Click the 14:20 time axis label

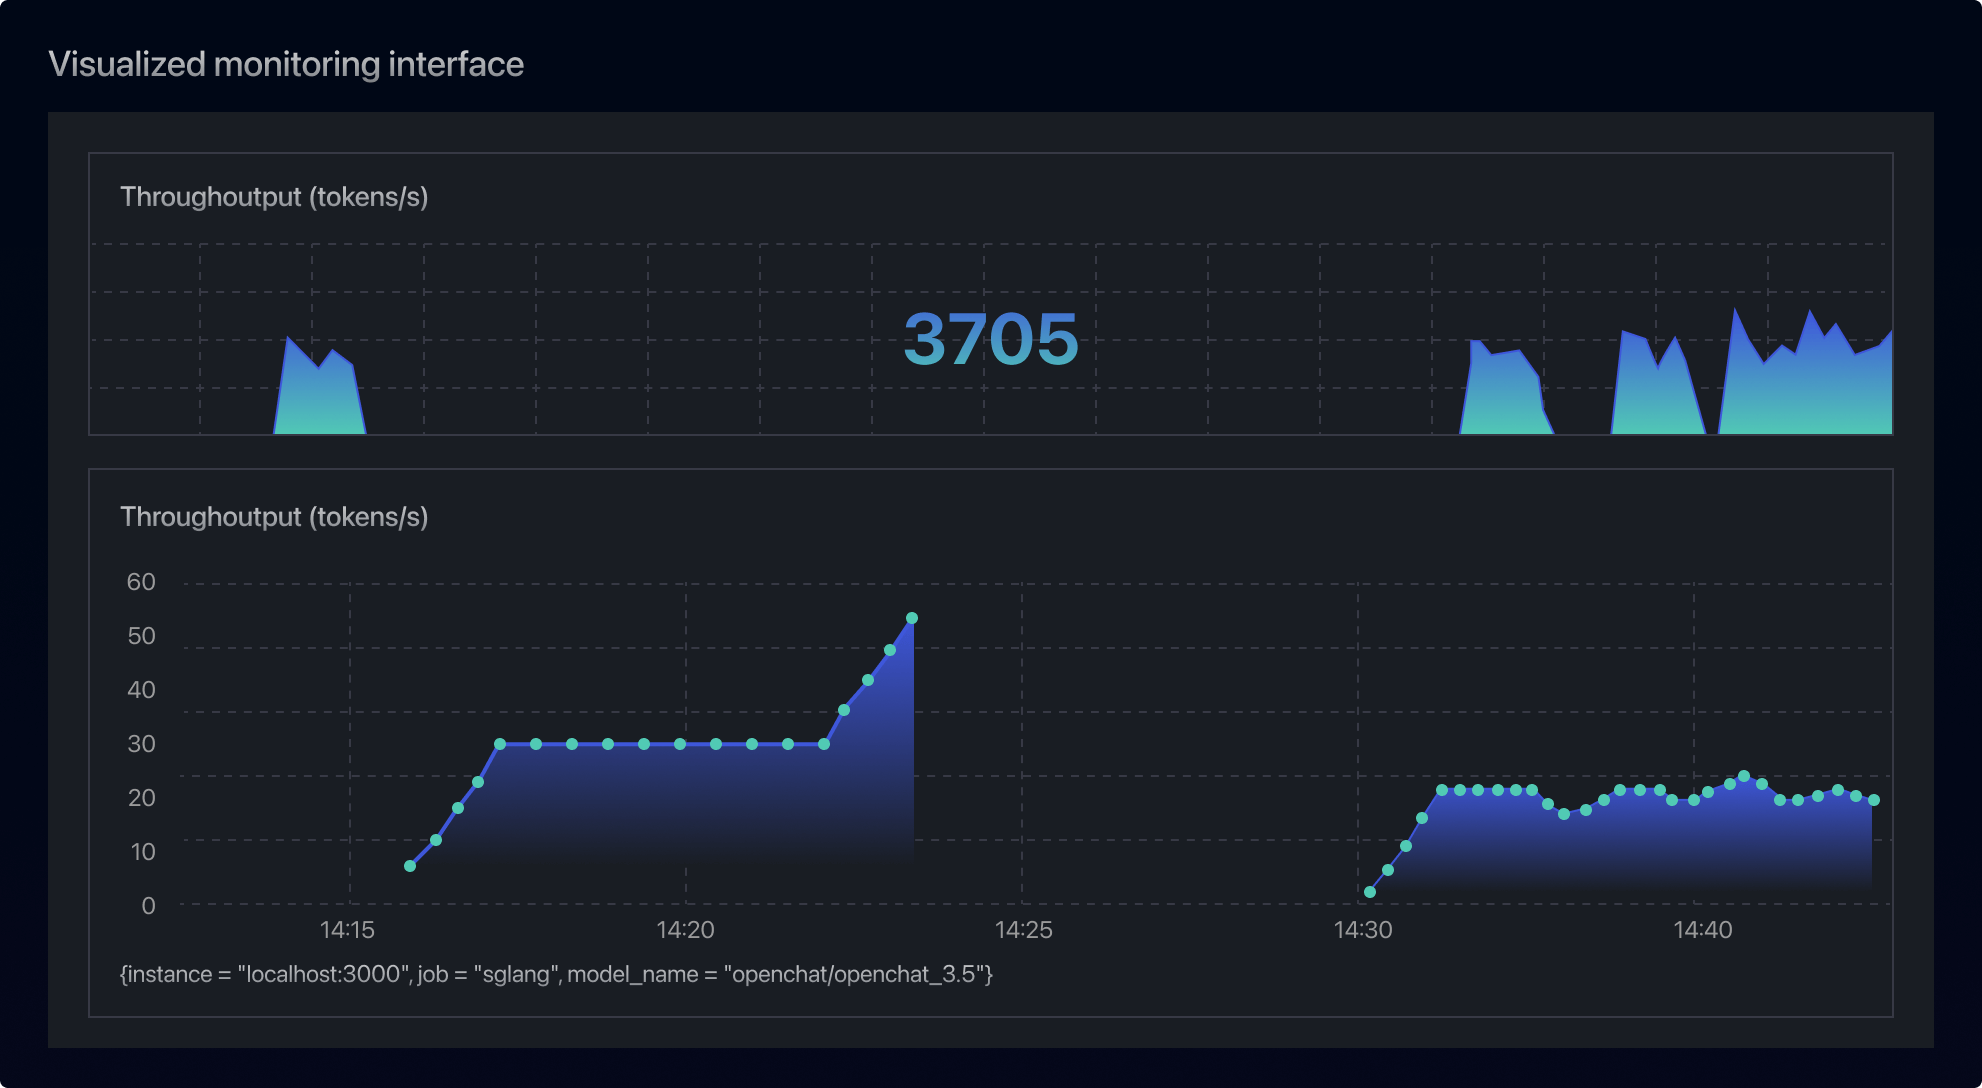tap(685, 930)
